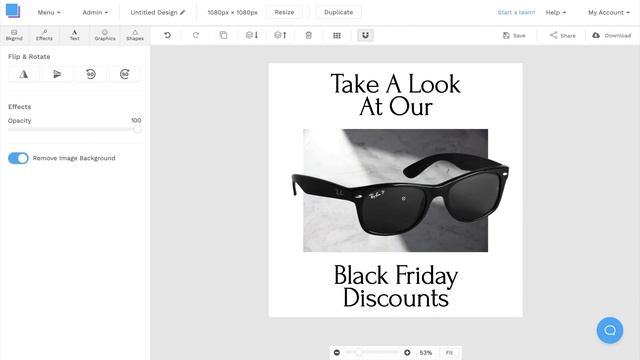Click the trash delete icon
Image resolution: width=640 pixels, height=360 pixels.
[309, 35]
